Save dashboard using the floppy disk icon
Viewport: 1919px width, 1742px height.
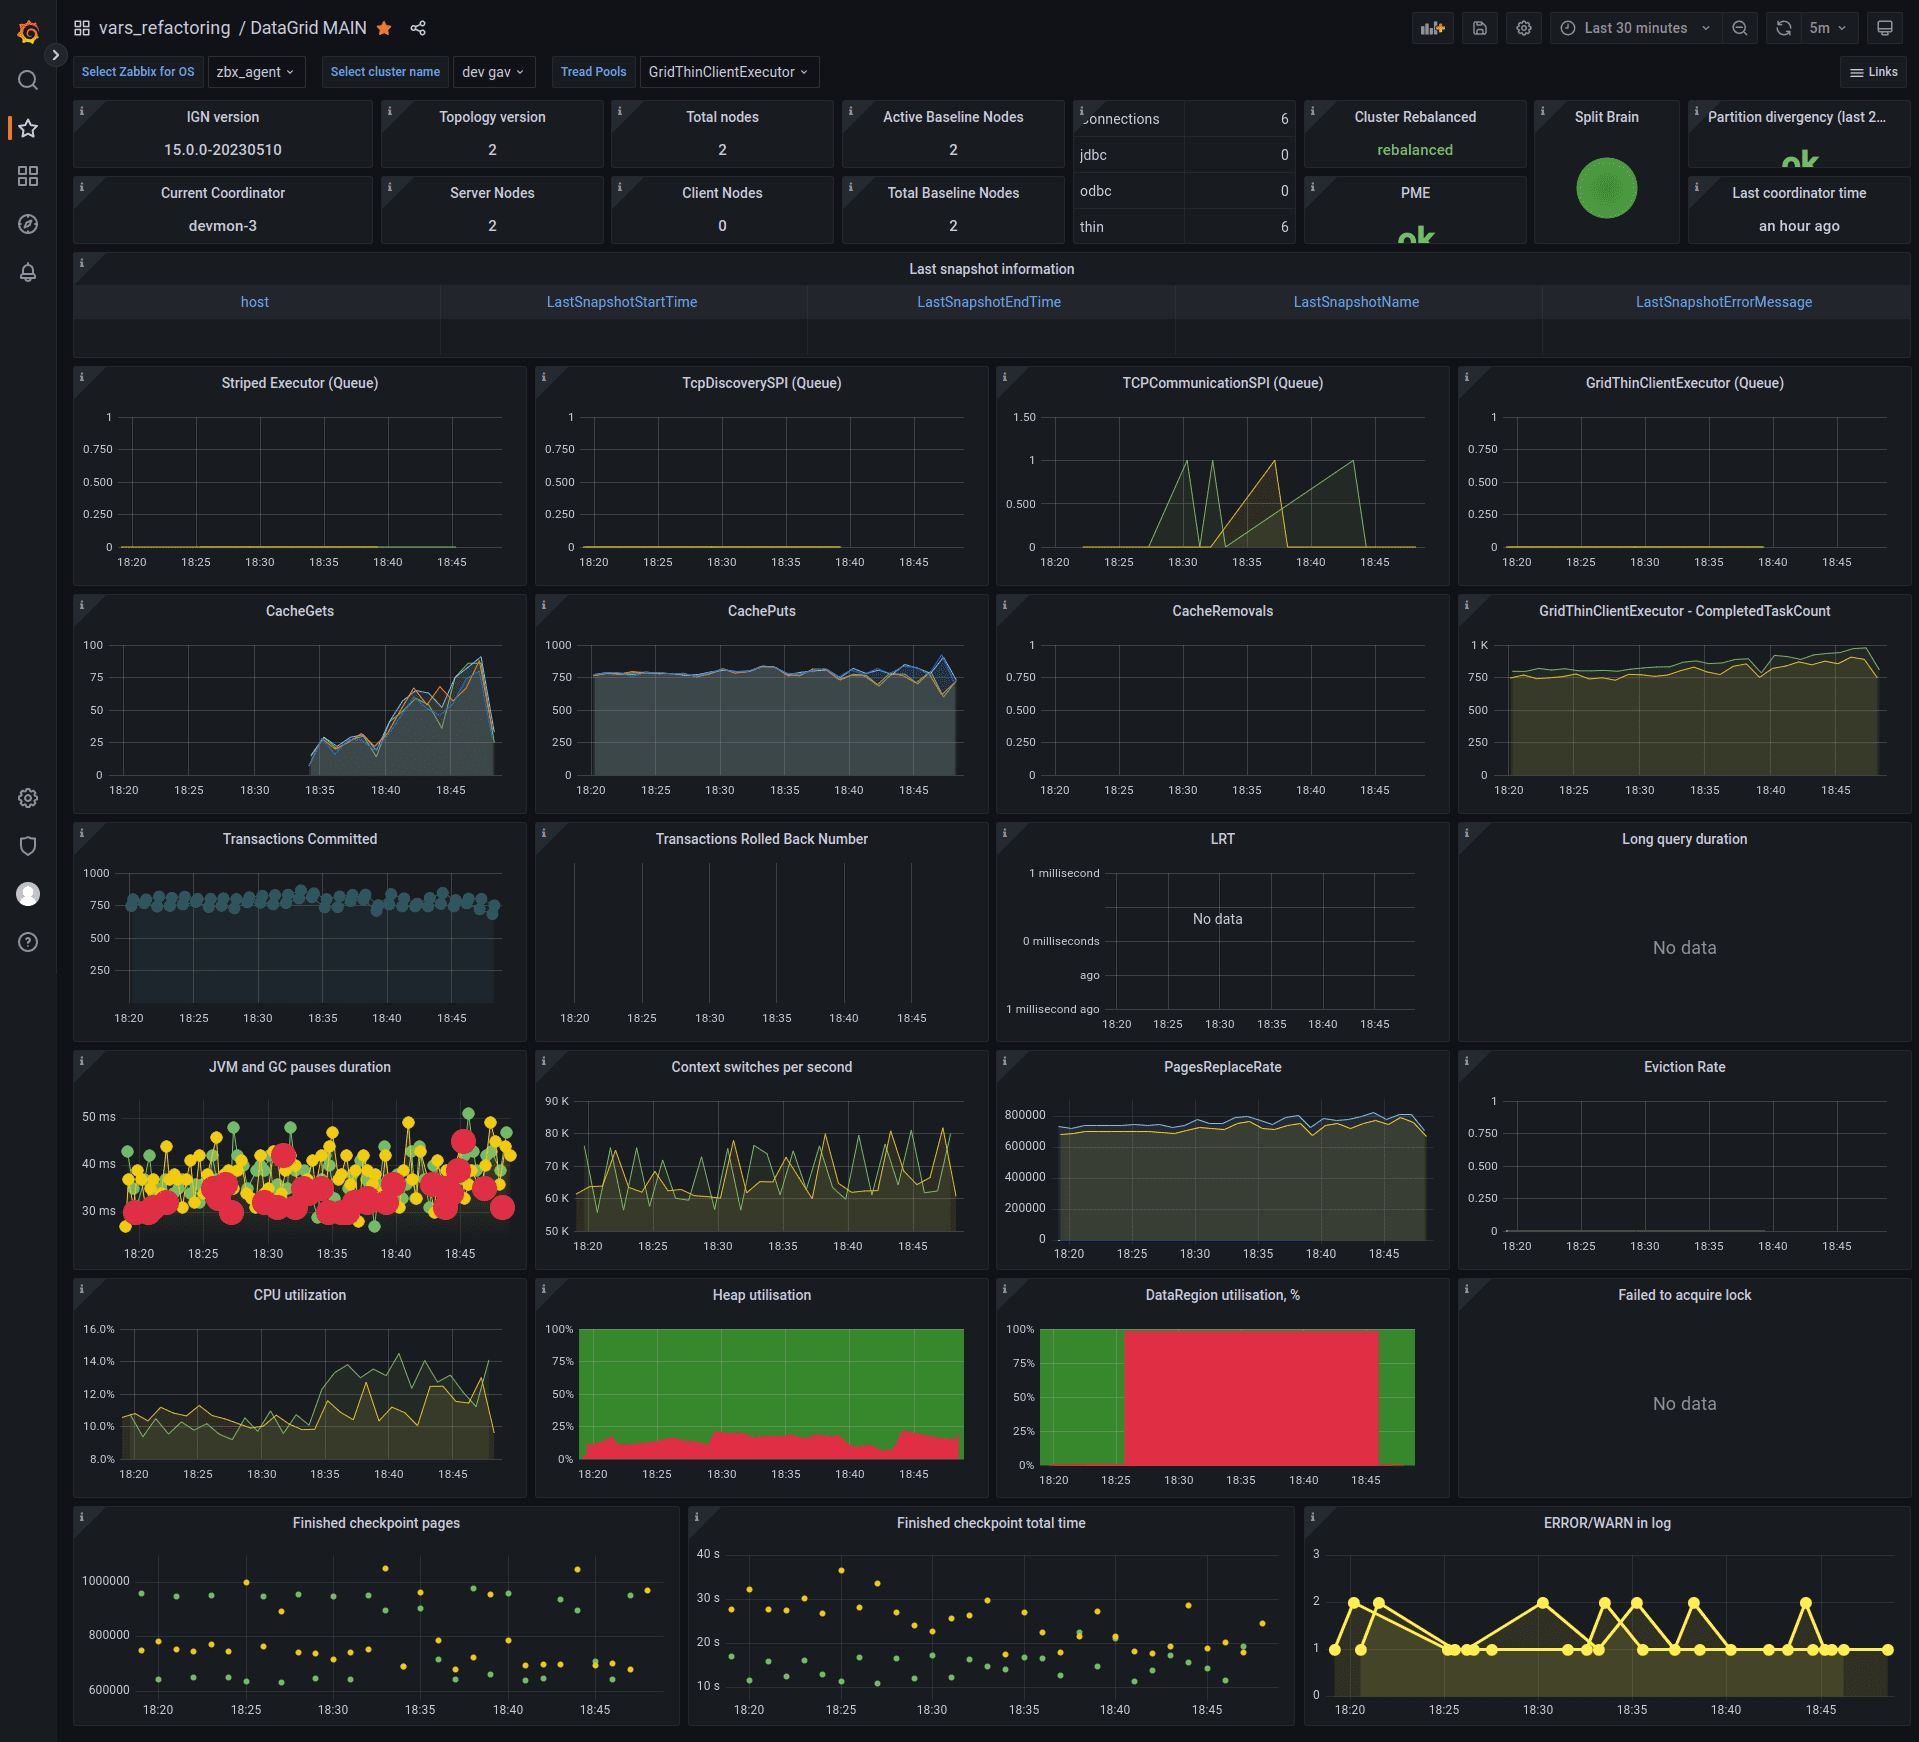(x=1480, y=28)
